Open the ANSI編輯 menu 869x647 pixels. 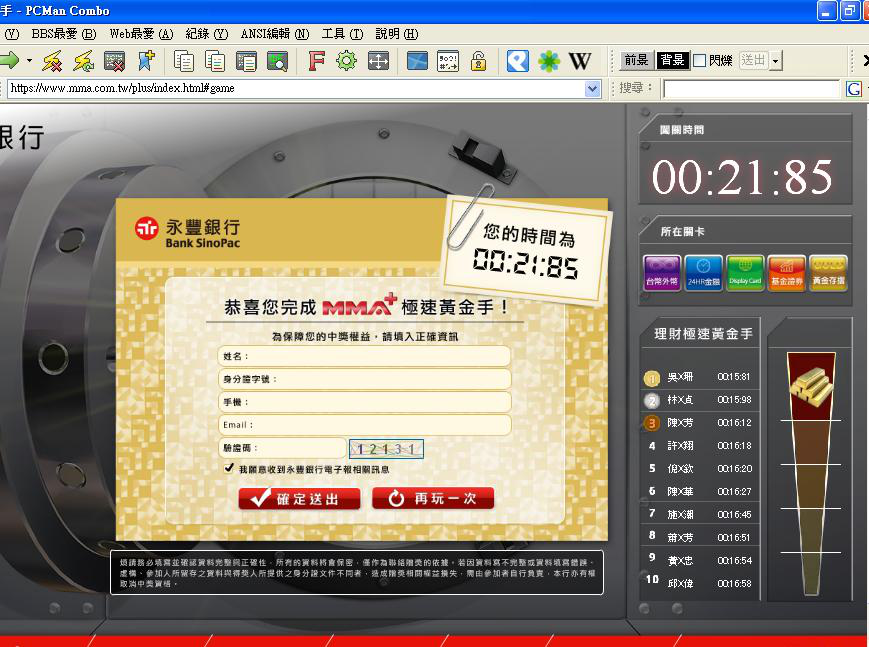275,34
